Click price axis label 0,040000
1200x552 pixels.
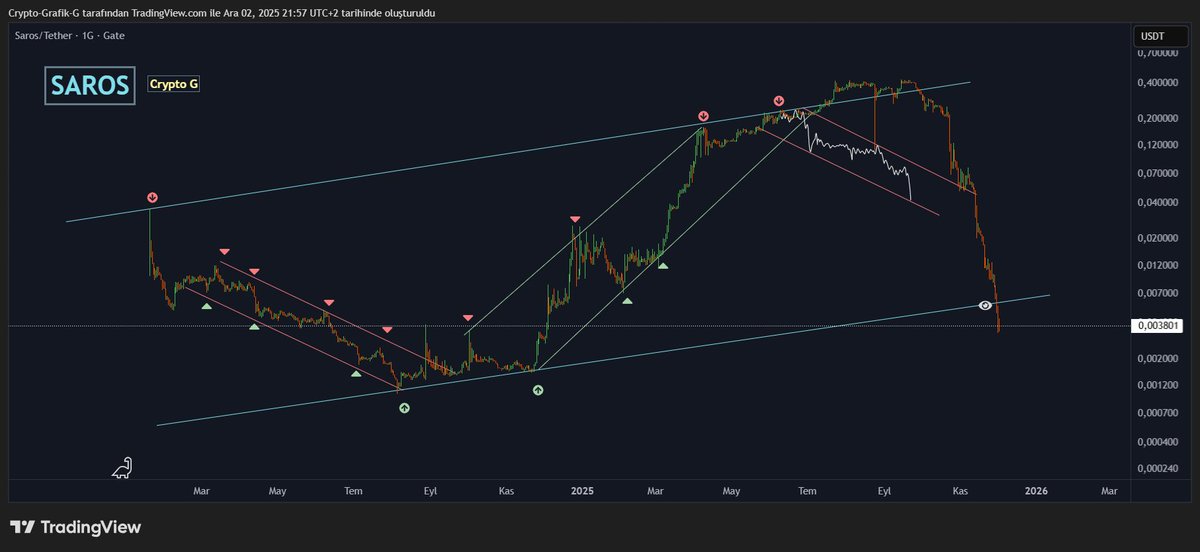(1158, 202)
